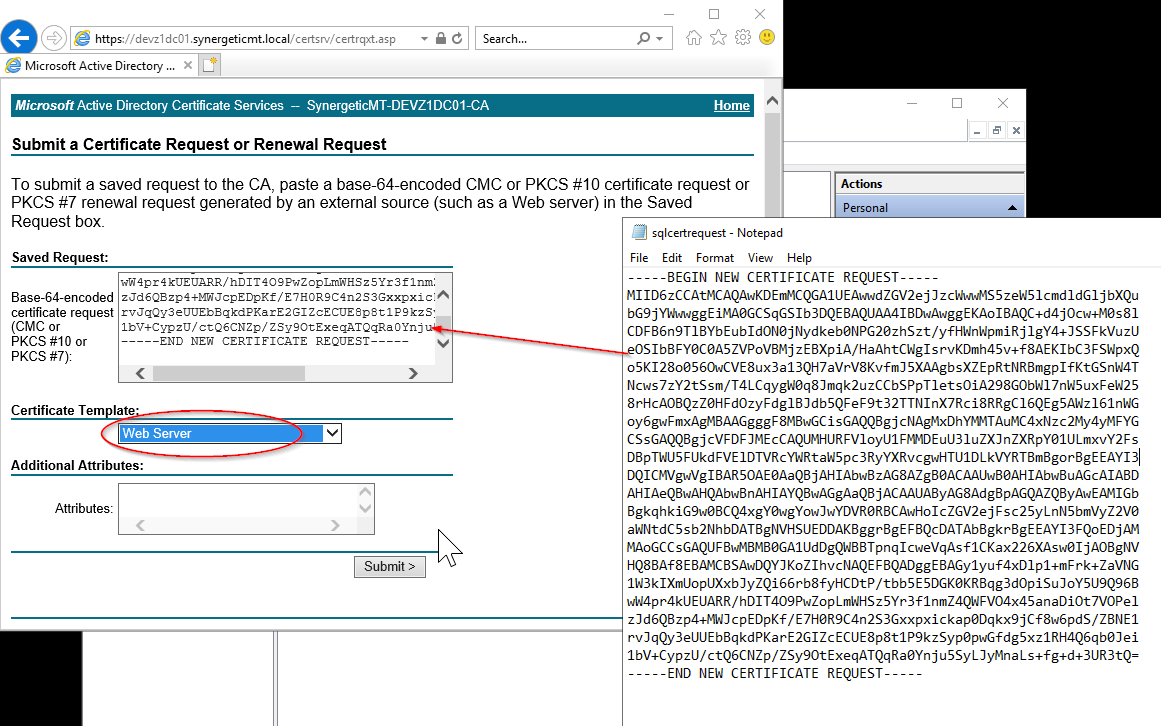1161x726 pixels.
Task: Open a new IE tab
Action: pyautogui.click(x=210, y=65)
